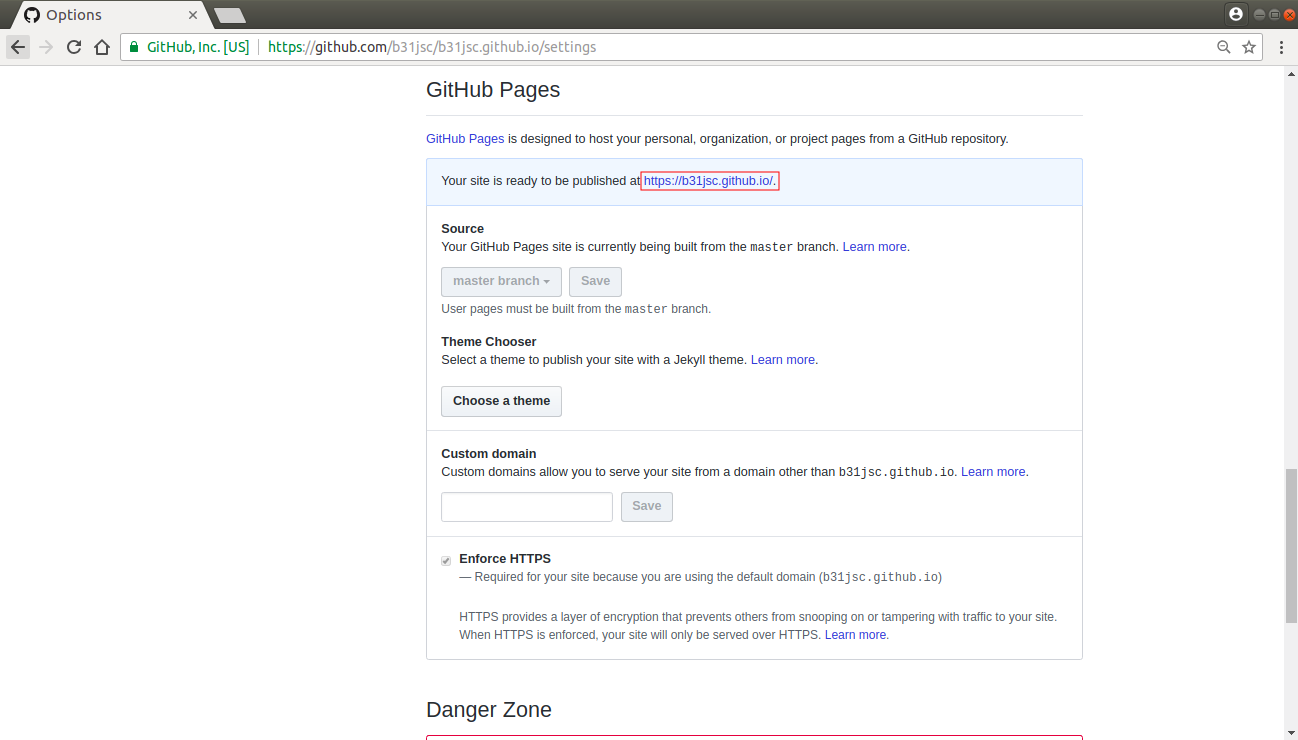
Task: Click Learn more in the HTTPS description
Action: [x=856, y=635]
